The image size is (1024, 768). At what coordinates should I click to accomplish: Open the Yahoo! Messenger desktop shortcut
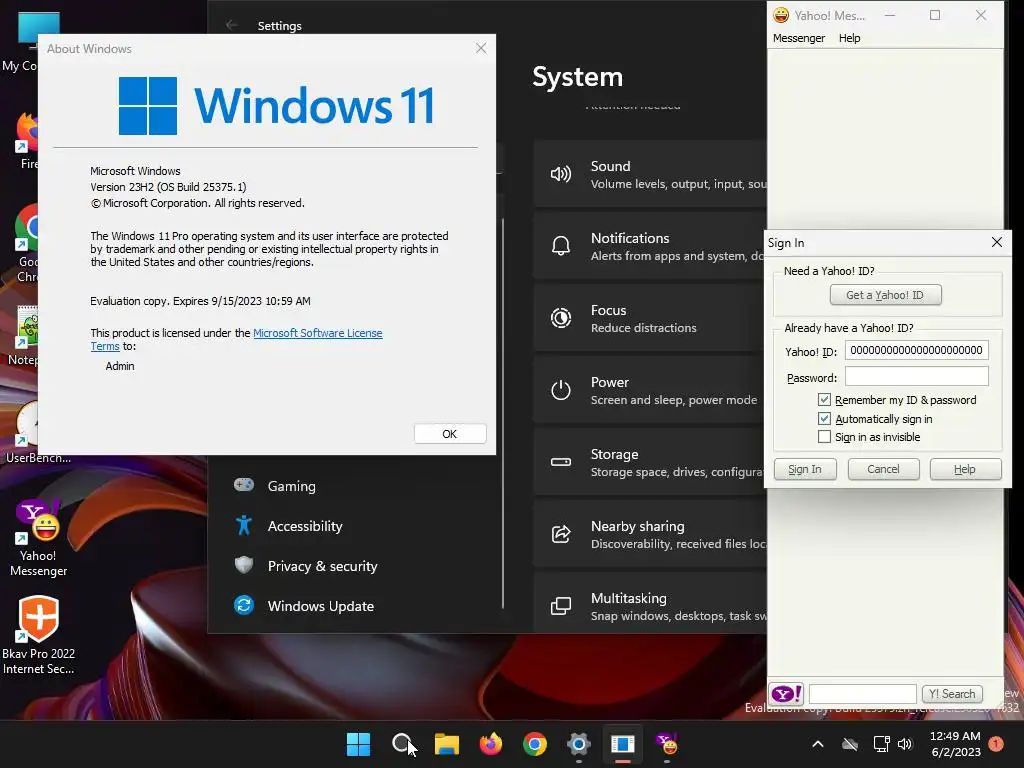[39, 538]
